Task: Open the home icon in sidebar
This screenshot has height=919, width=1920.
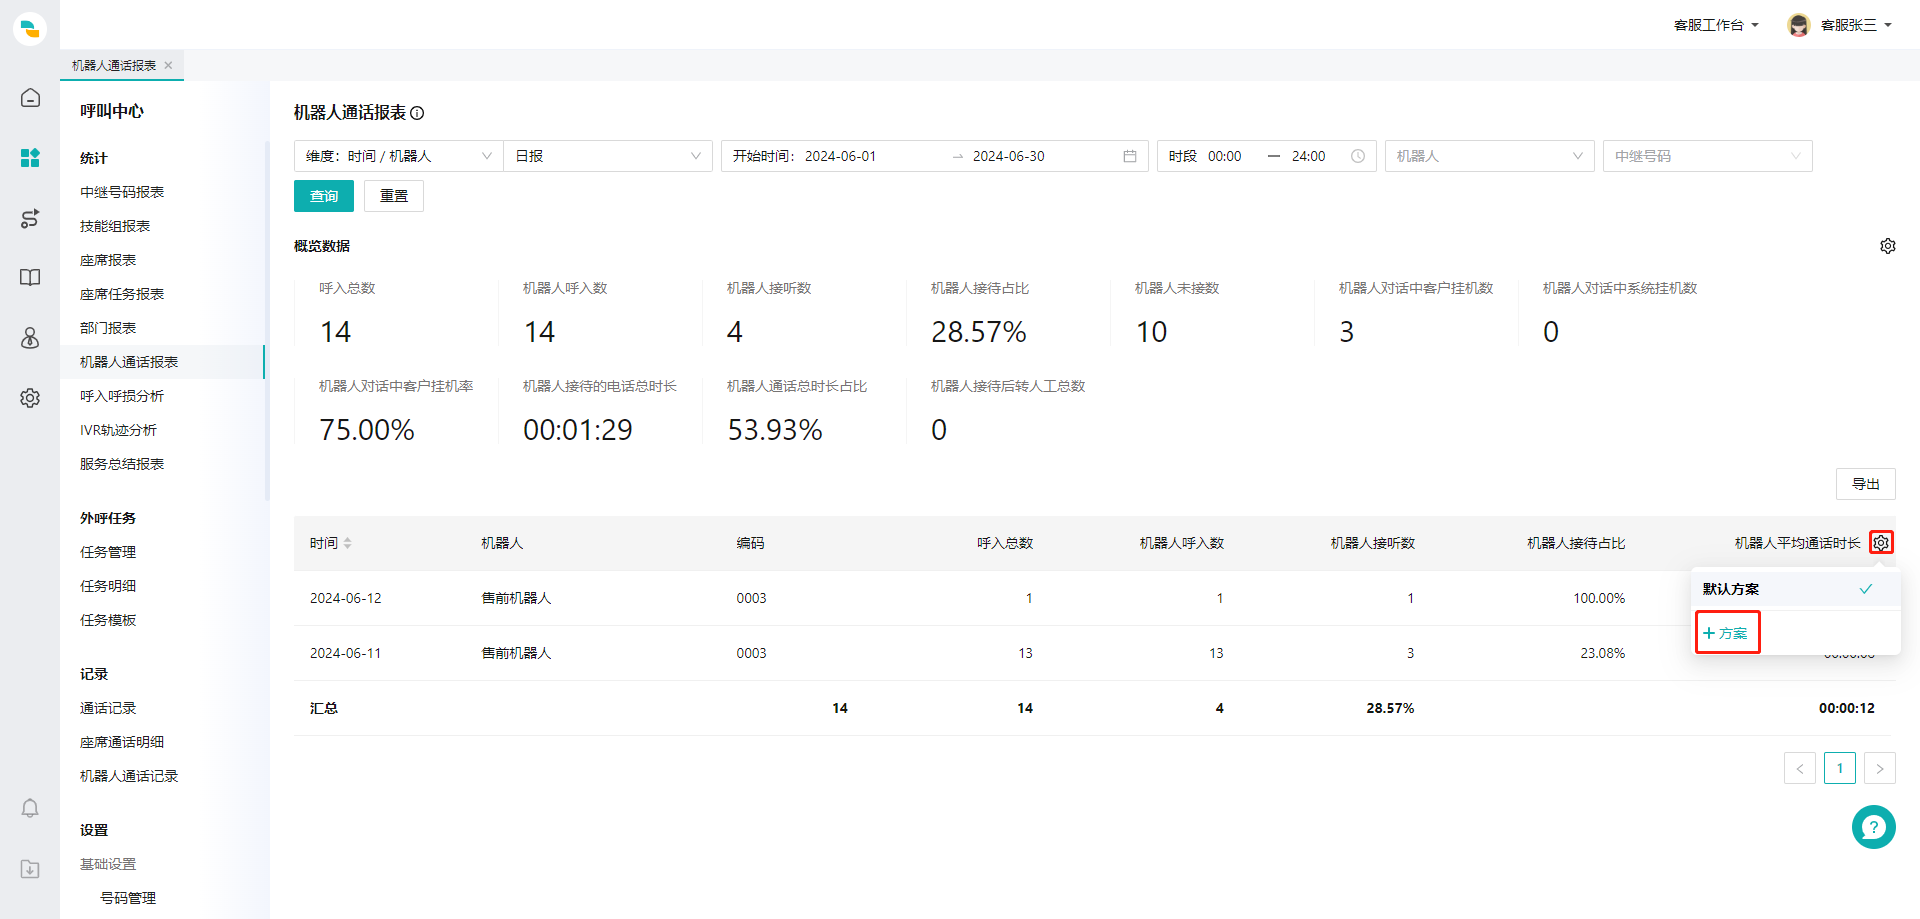Action: (x=30, y=97)
